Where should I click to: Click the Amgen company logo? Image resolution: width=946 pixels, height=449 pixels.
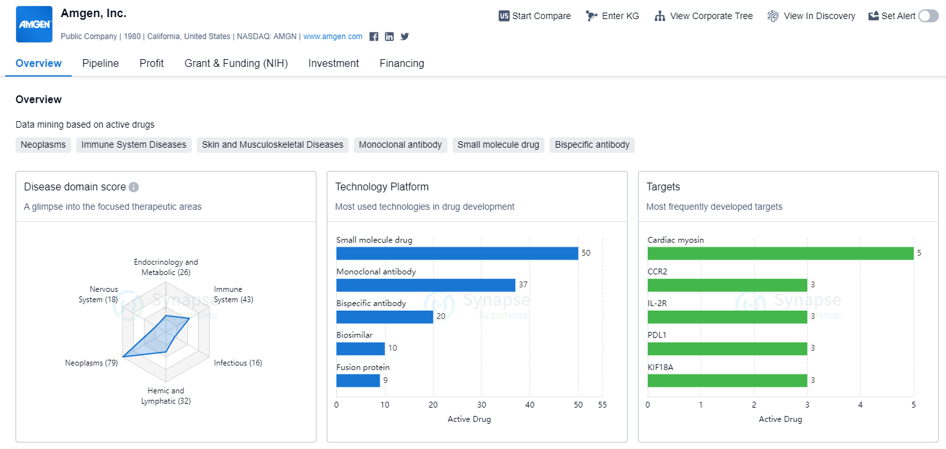[x=34, y=24]
